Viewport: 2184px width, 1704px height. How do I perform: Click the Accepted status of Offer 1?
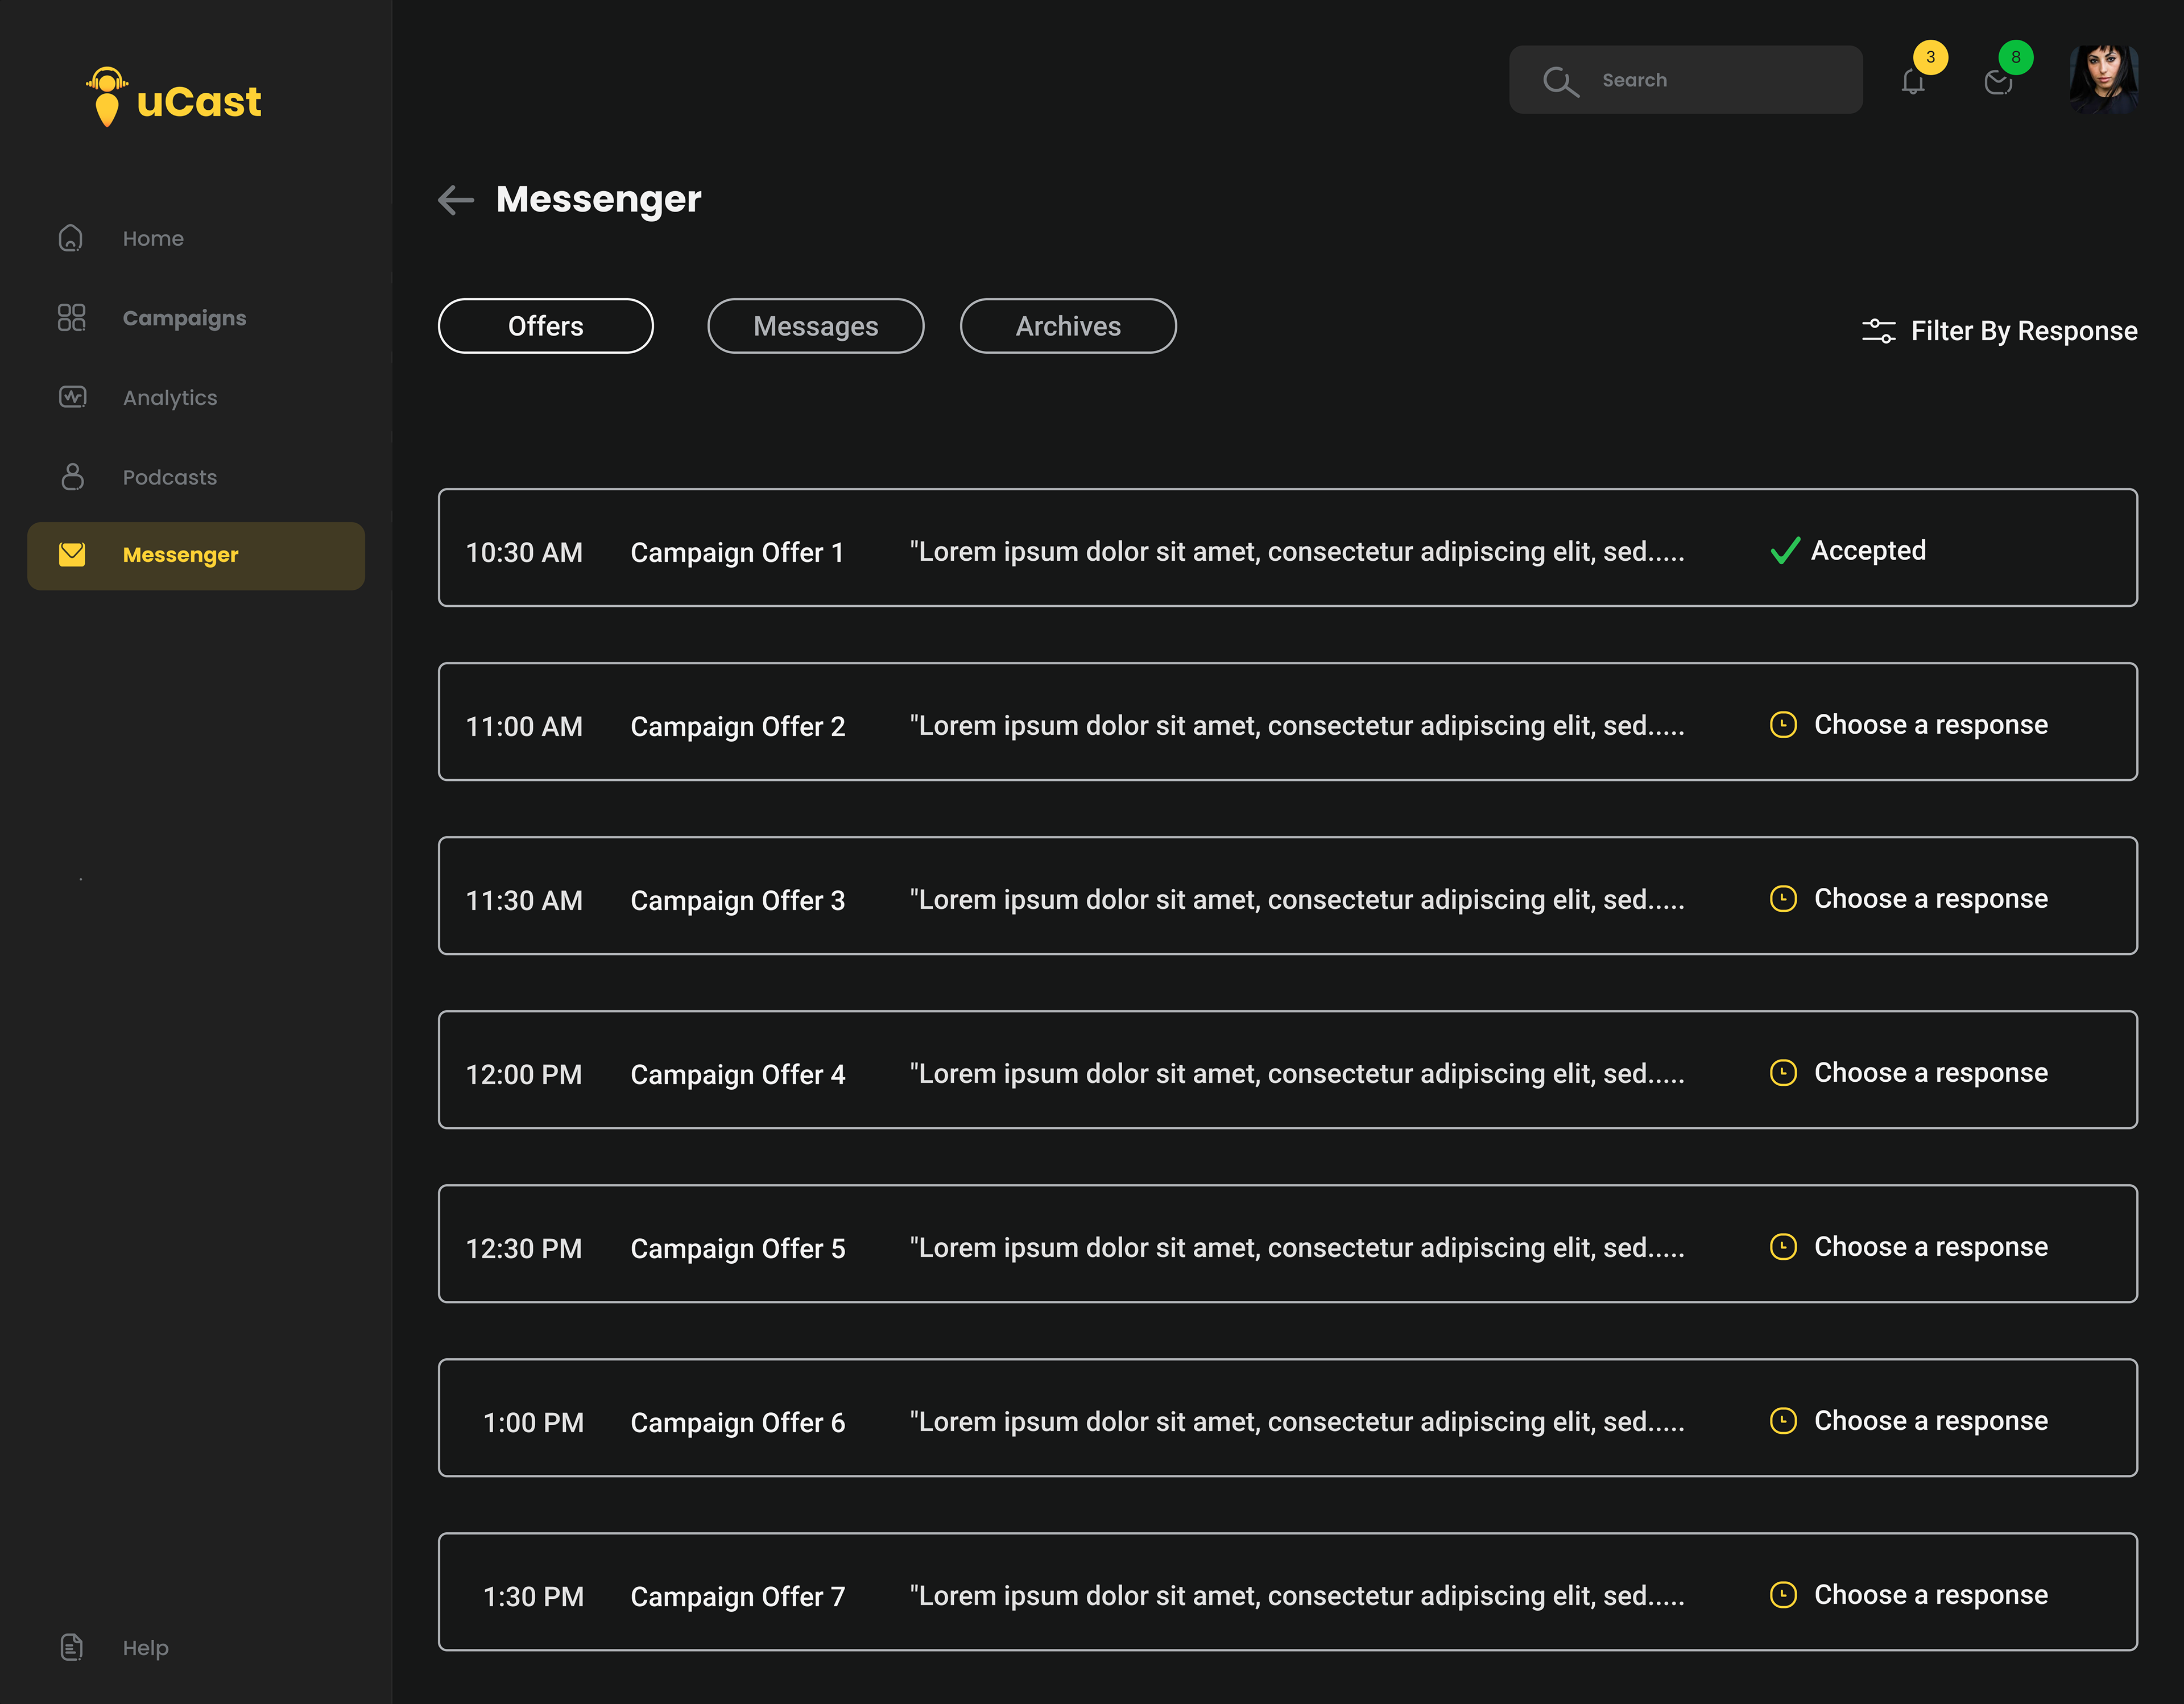tap(1868, 551)
